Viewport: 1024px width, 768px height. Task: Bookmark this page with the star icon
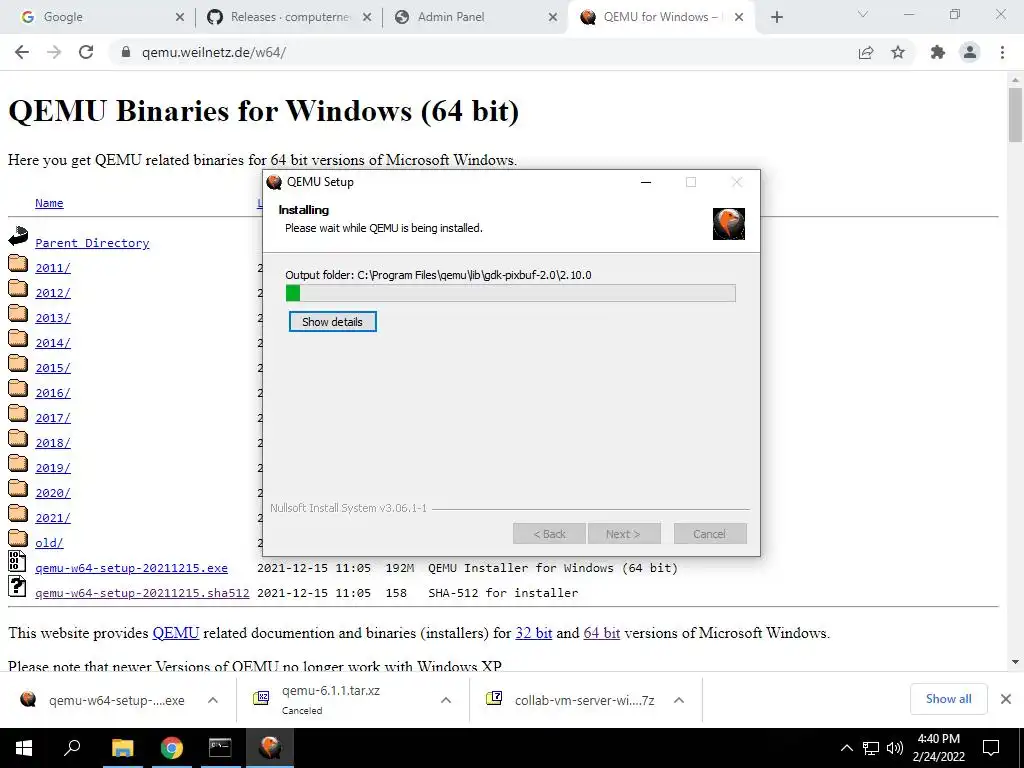click(x=898, y=52)
